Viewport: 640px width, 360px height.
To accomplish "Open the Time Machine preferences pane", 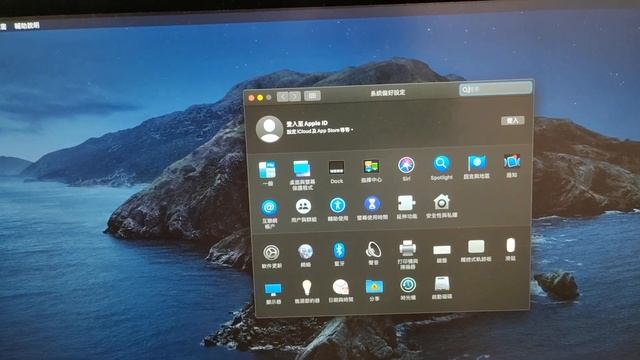I will [408, 285].
